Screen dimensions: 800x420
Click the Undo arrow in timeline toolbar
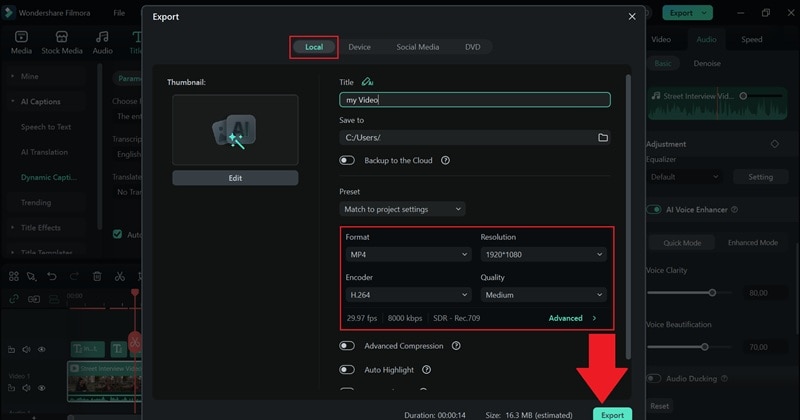tap(52, 276)
